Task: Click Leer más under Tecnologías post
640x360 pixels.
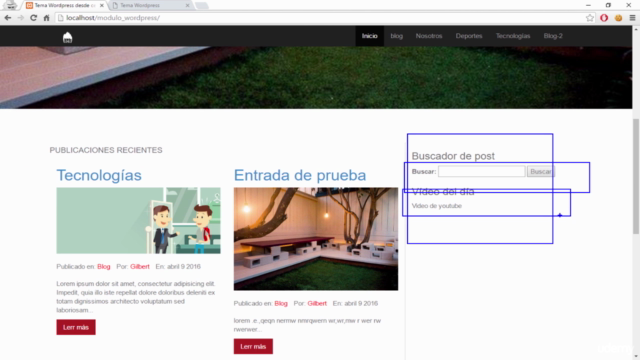Action: [76, 327]
